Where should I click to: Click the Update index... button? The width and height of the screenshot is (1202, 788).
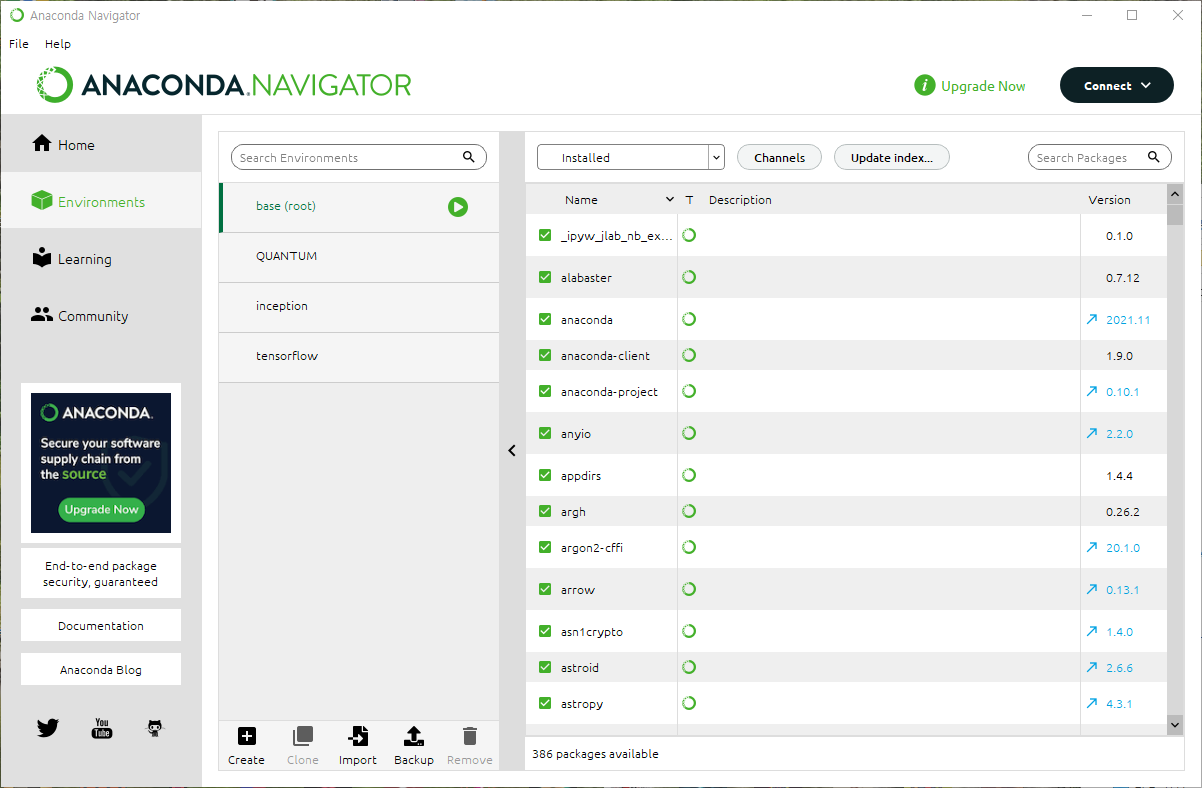click(891, 157)
